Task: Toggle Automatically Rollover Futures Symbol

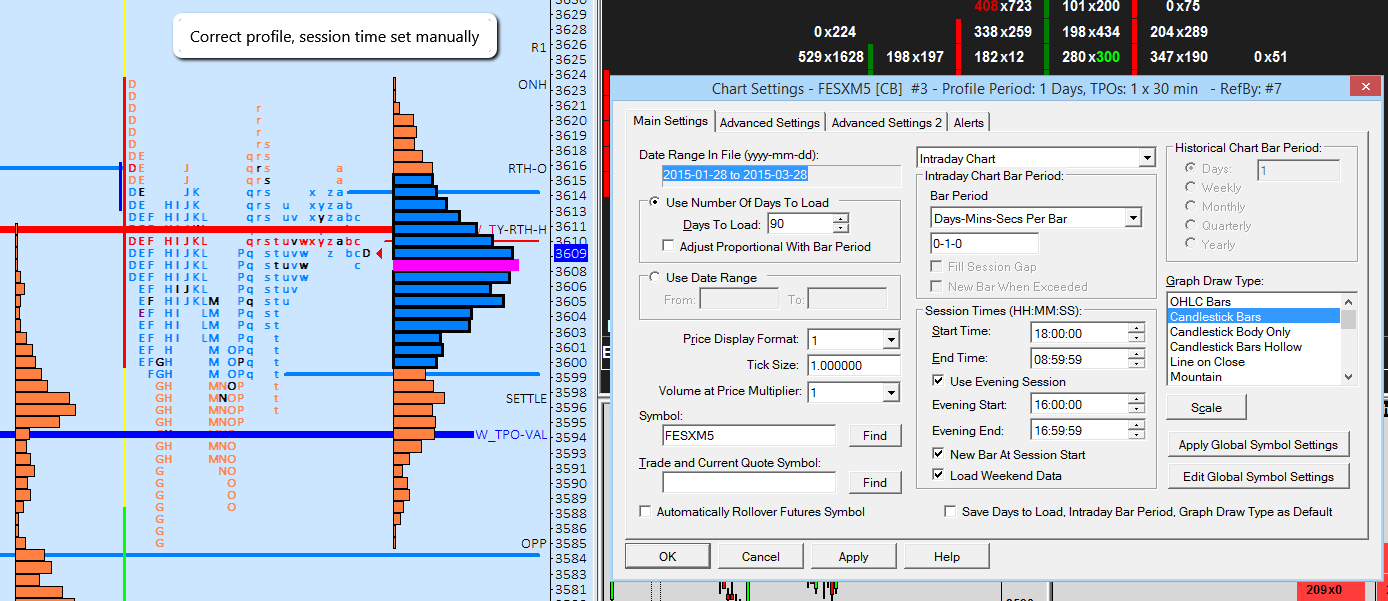Action: [646, 512]
